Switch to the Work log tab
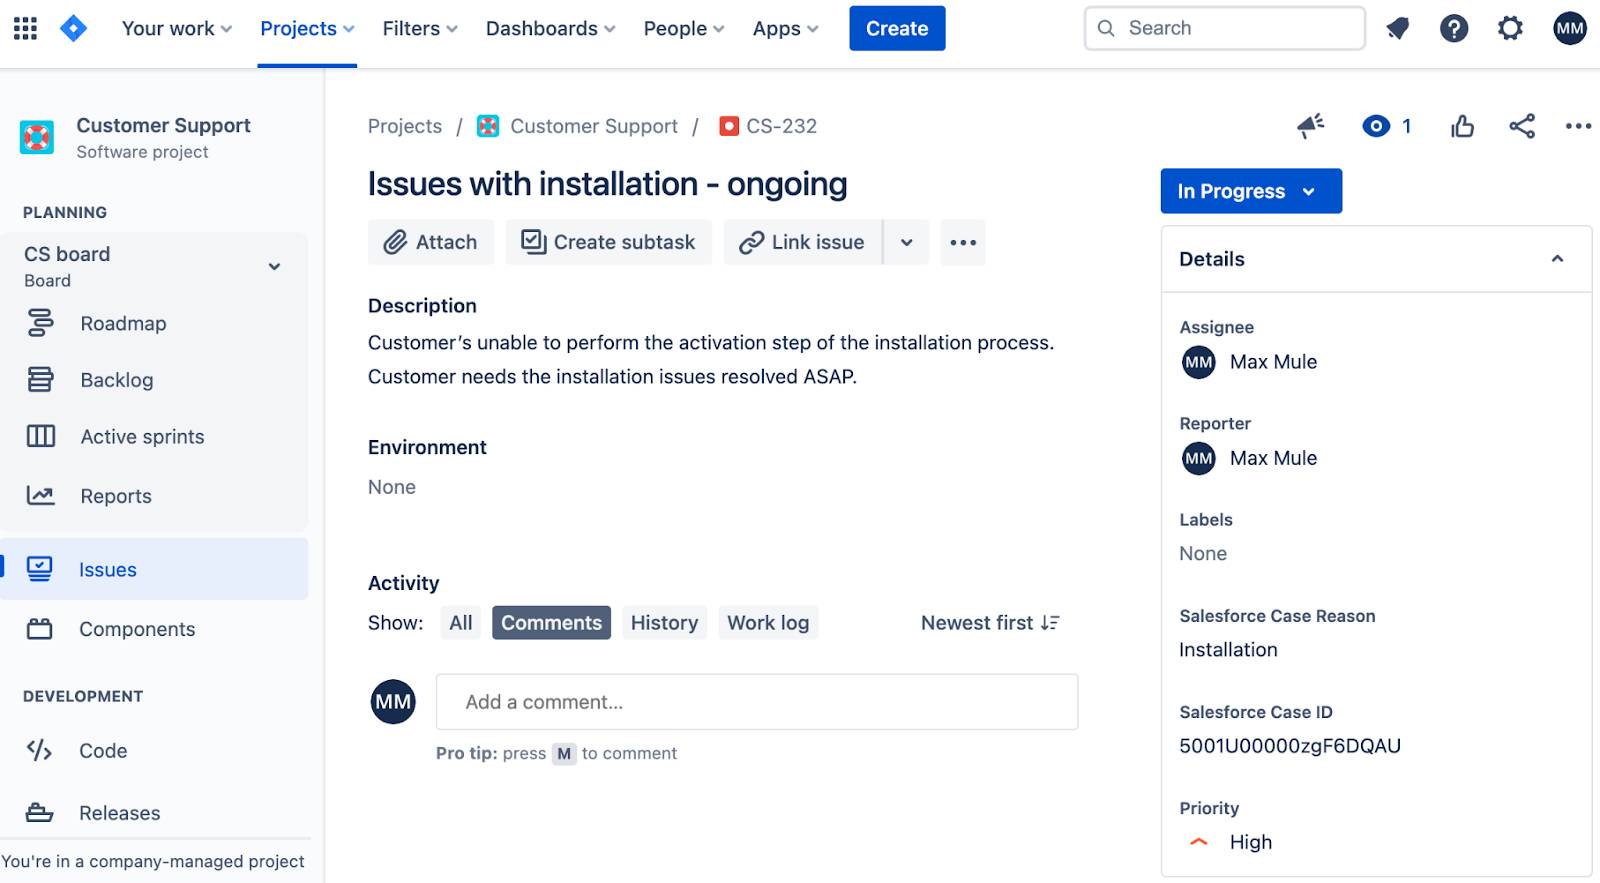The height and width of the screenshot is (883, 1600). click(x=768, y=623)
